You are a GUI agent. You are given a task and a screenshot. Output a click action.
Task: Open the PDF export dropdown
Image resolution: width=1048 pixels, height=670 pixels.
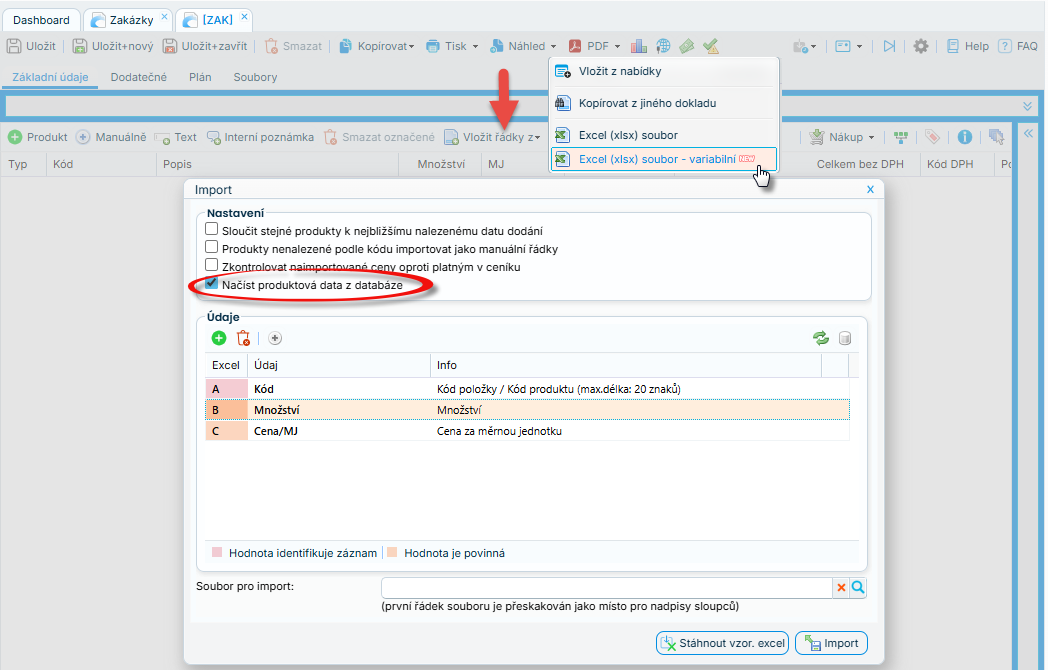point(594,46)
